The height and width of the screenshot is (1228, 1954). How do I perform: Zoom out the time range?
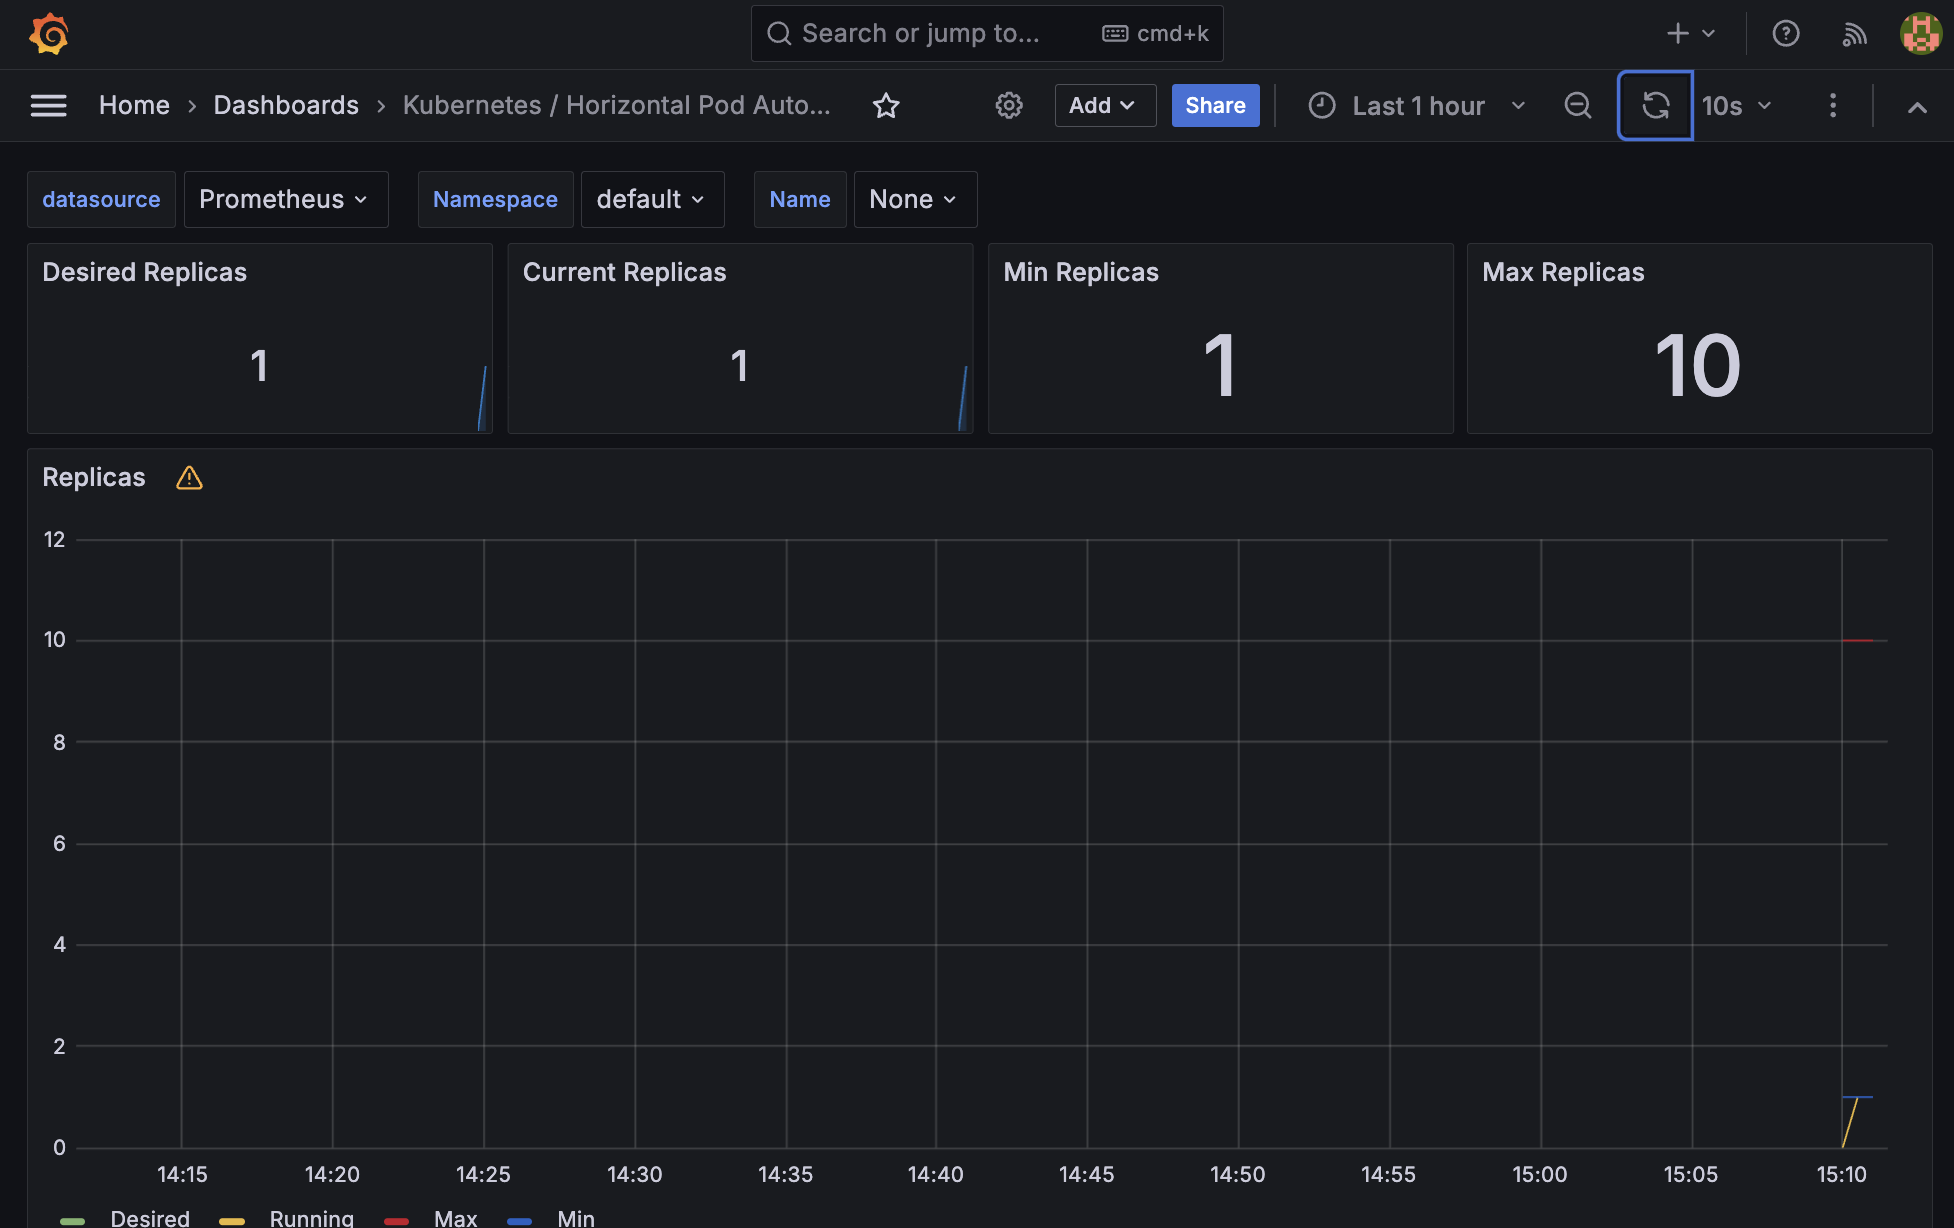click(x=1577, y=105)
